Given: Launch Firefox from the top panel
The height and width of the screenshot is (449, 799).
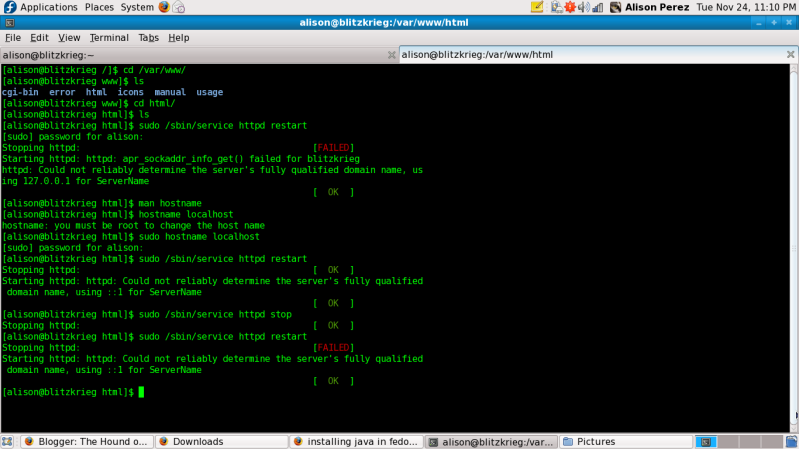Looking at the screenshot, I should tap(164, 7).
